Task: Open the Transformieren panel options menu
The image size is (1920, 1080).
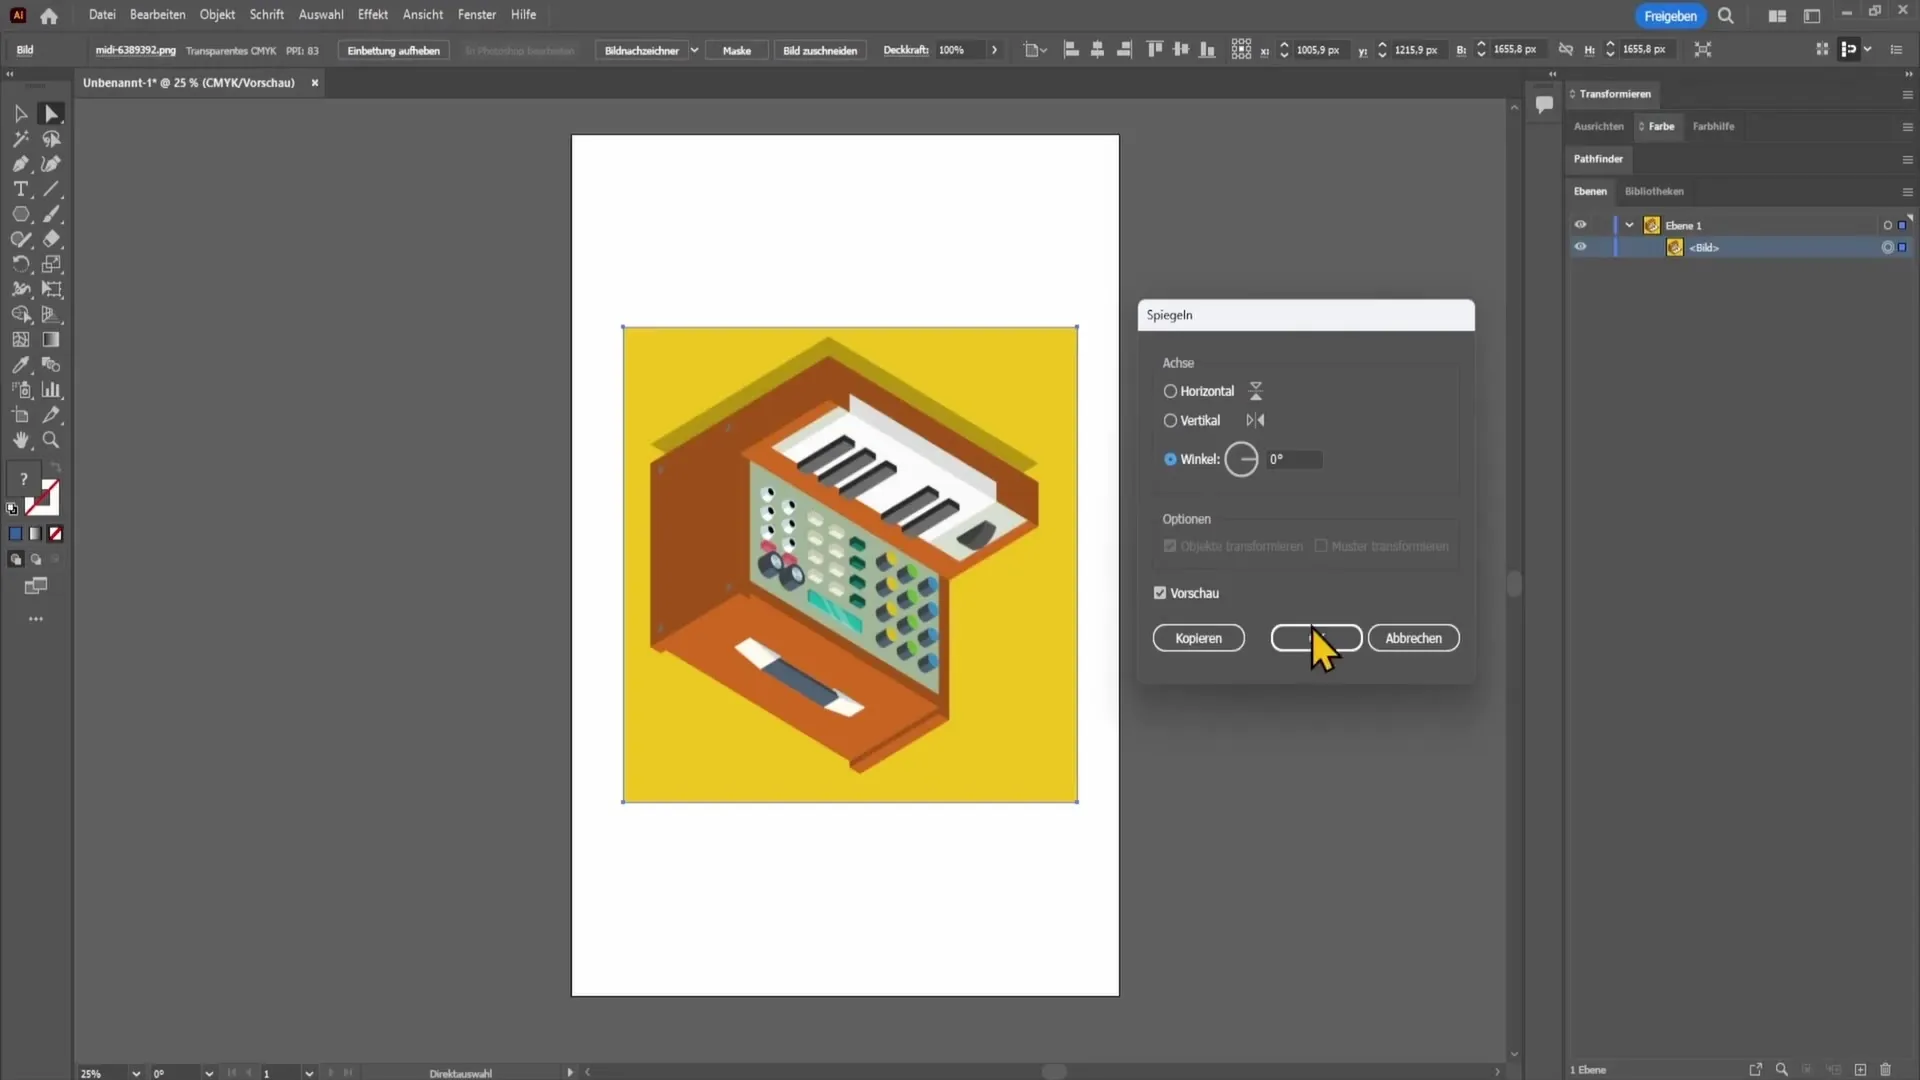Action: coord(1907,95)
